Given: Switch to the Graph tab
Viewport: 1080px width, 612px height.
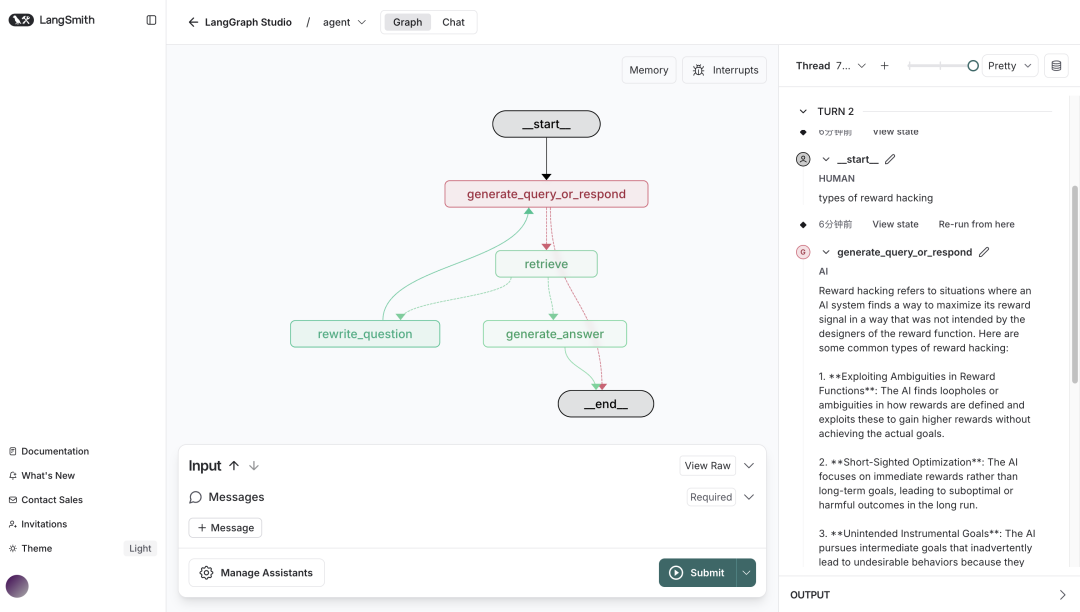Looking at the screenshot, I should (x=408, y=22).
